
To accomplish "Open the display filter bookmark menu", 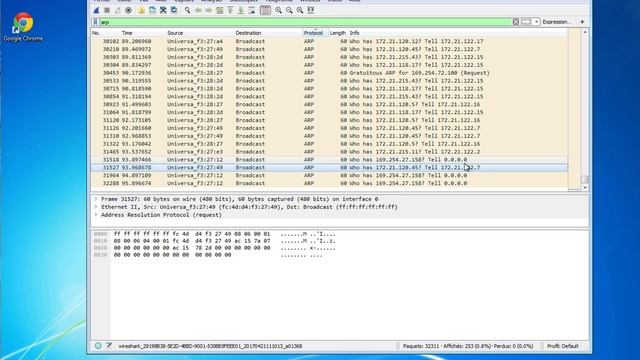I will coord(95,22).
